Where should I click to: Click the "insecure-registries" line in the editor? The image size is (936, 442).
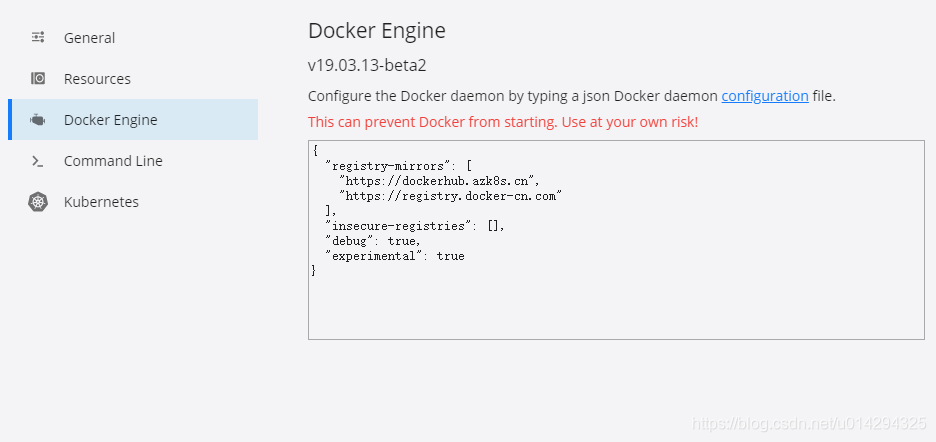[x=415, y=226]
